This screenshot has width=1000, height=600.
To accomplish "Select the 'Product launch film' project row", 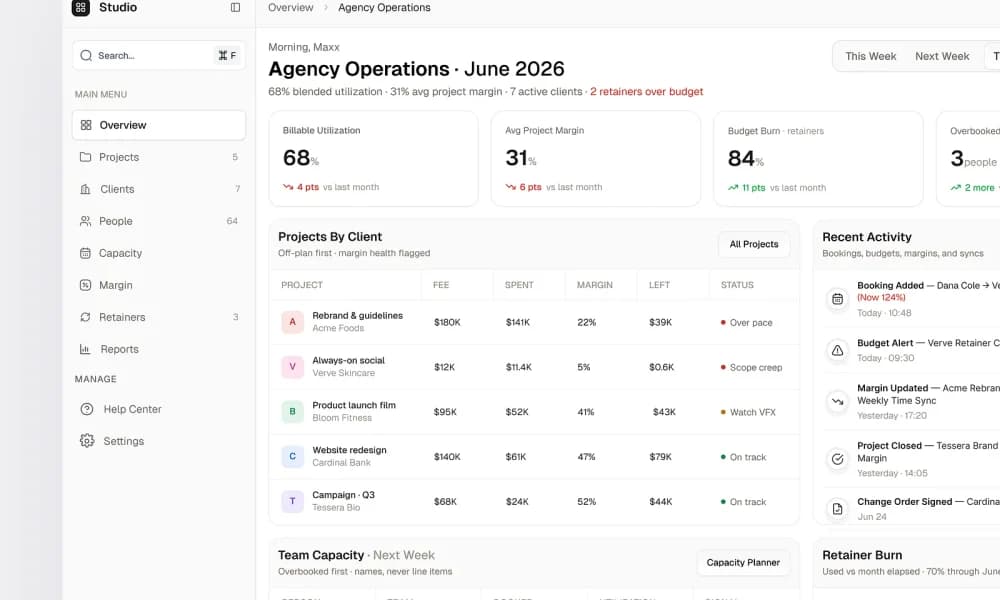I will 534,411.
